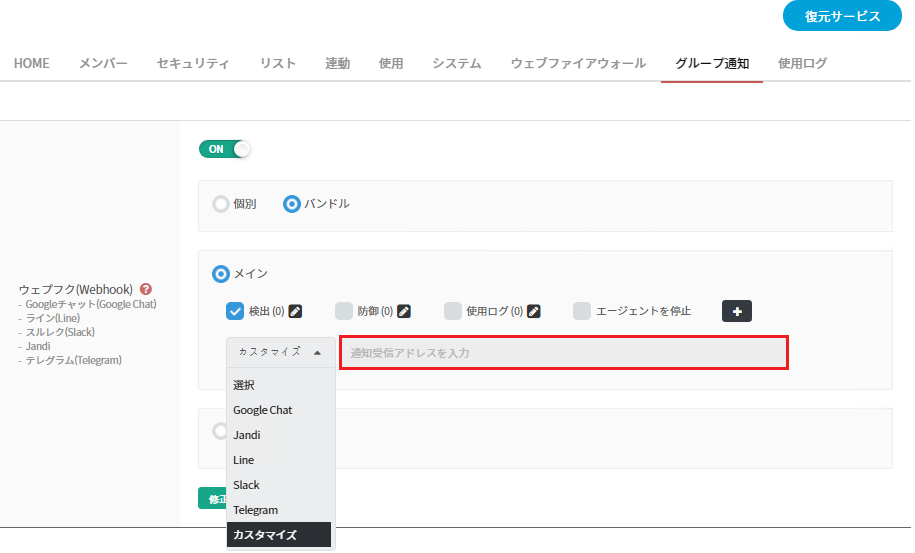The width and height of the screenshot is (915, 553).
Task: Enable the 防御 checkbox
Action: 344,311
